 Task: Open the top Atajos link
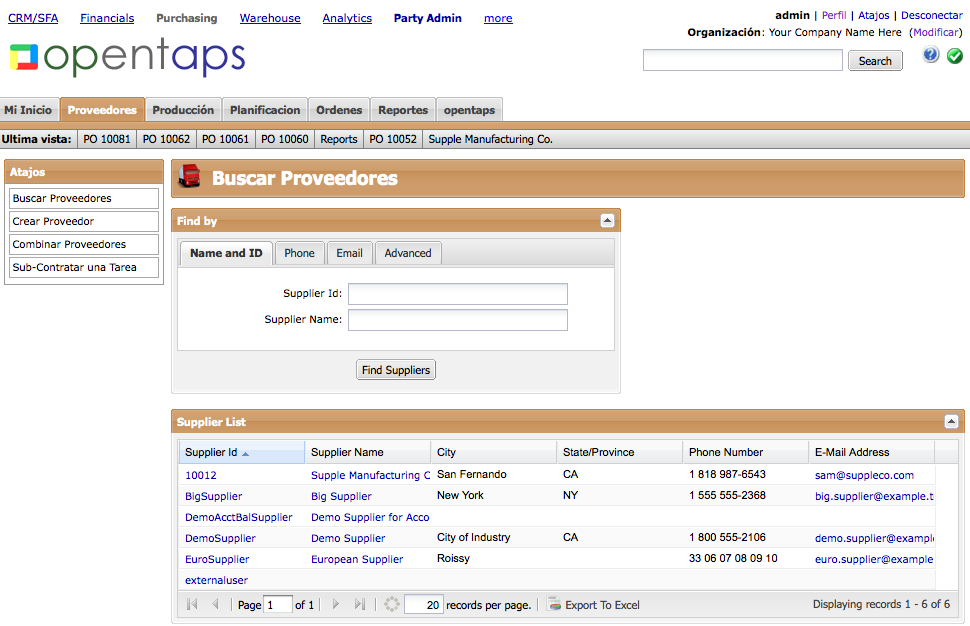(x=873, y=15)
